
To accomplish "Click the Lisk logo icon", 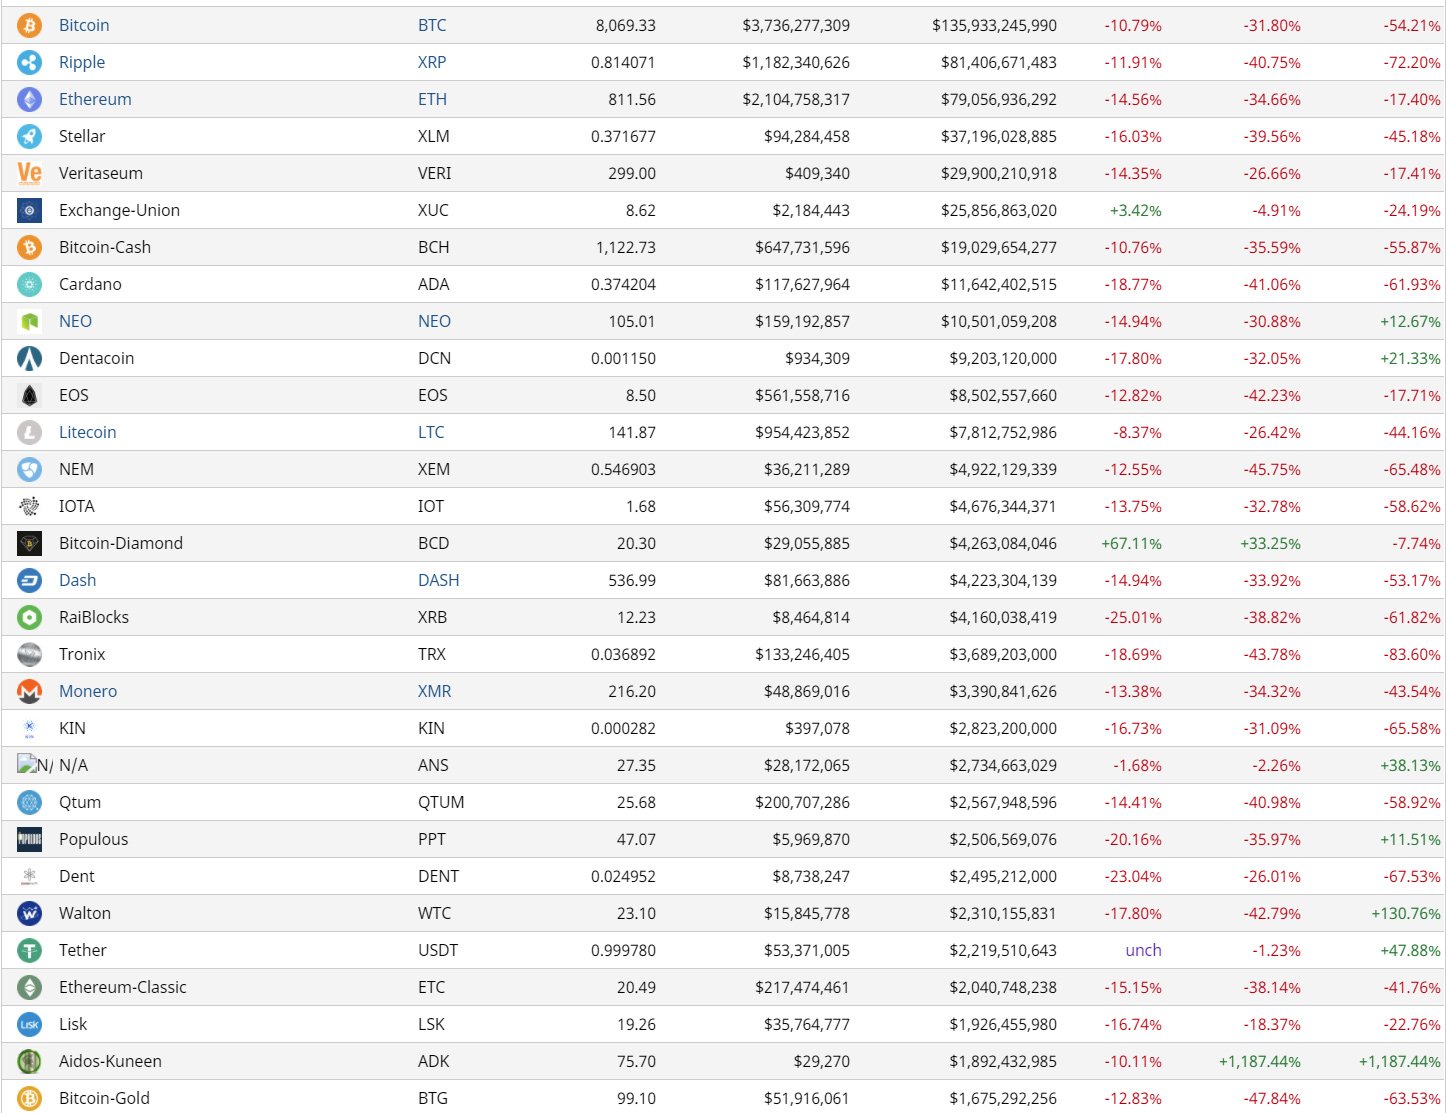I will click(30, 1024).
